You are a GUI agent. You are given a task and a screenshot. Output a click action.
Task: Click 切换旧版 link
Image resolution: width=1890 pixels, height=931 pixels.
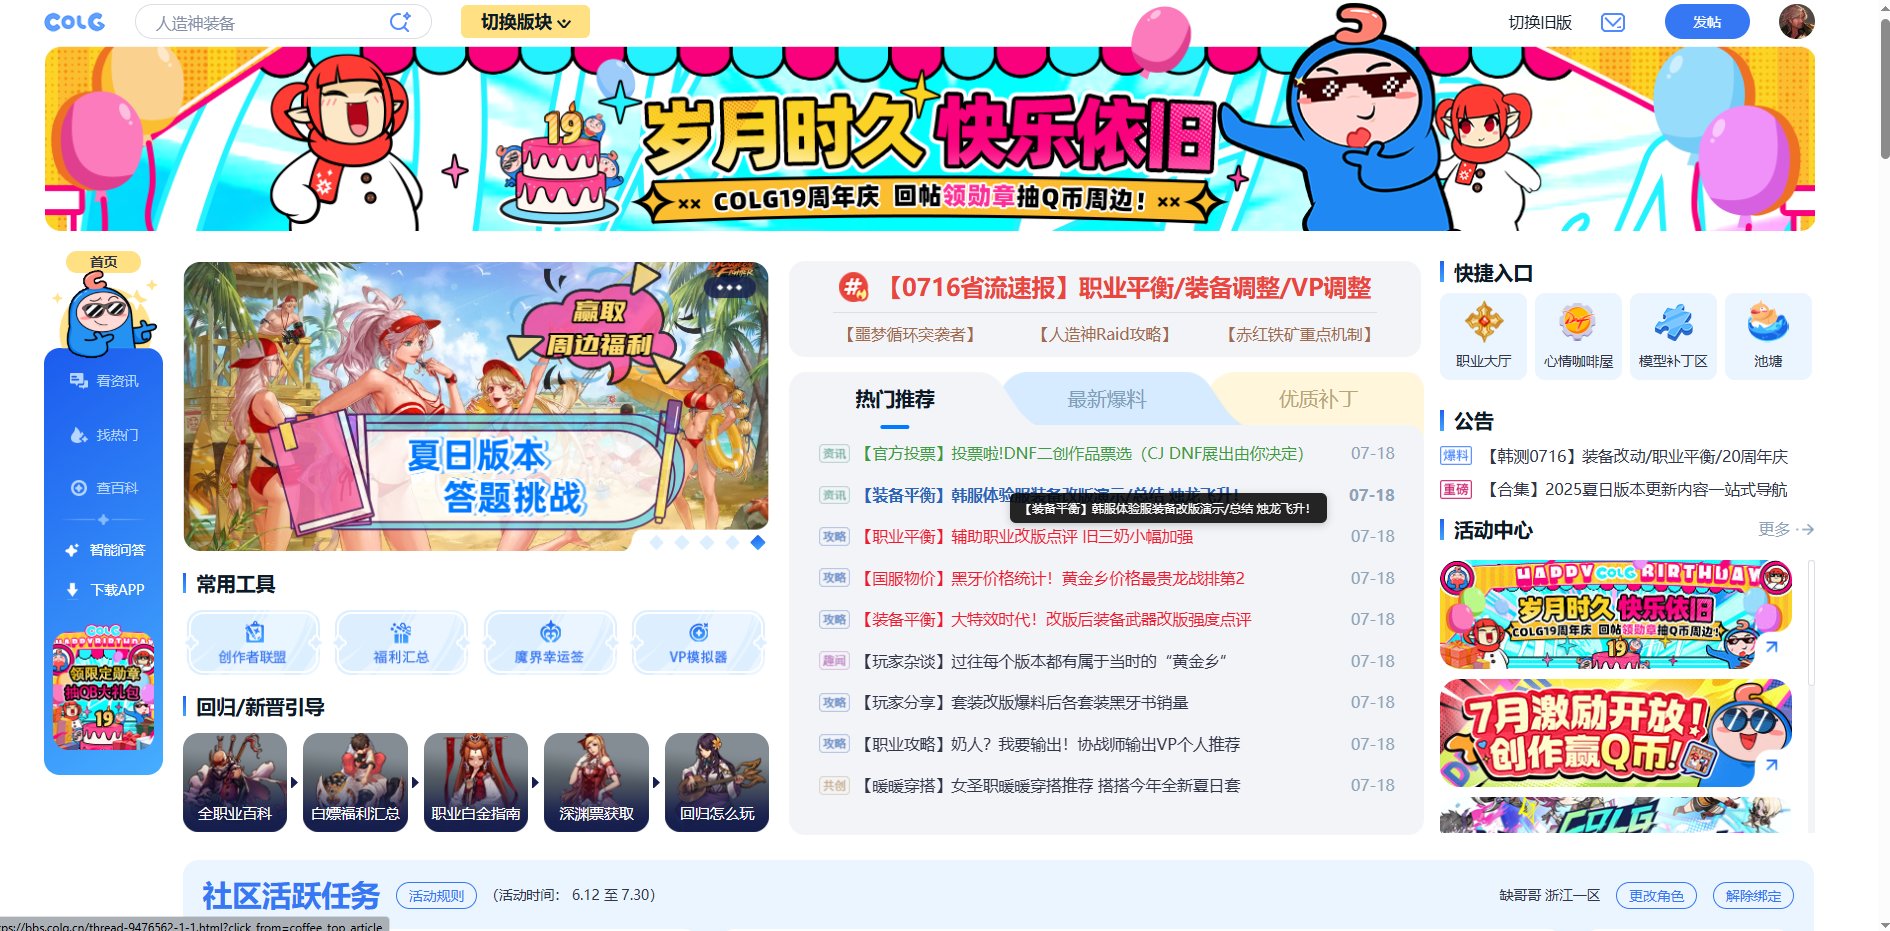(x=1540, y=22)
